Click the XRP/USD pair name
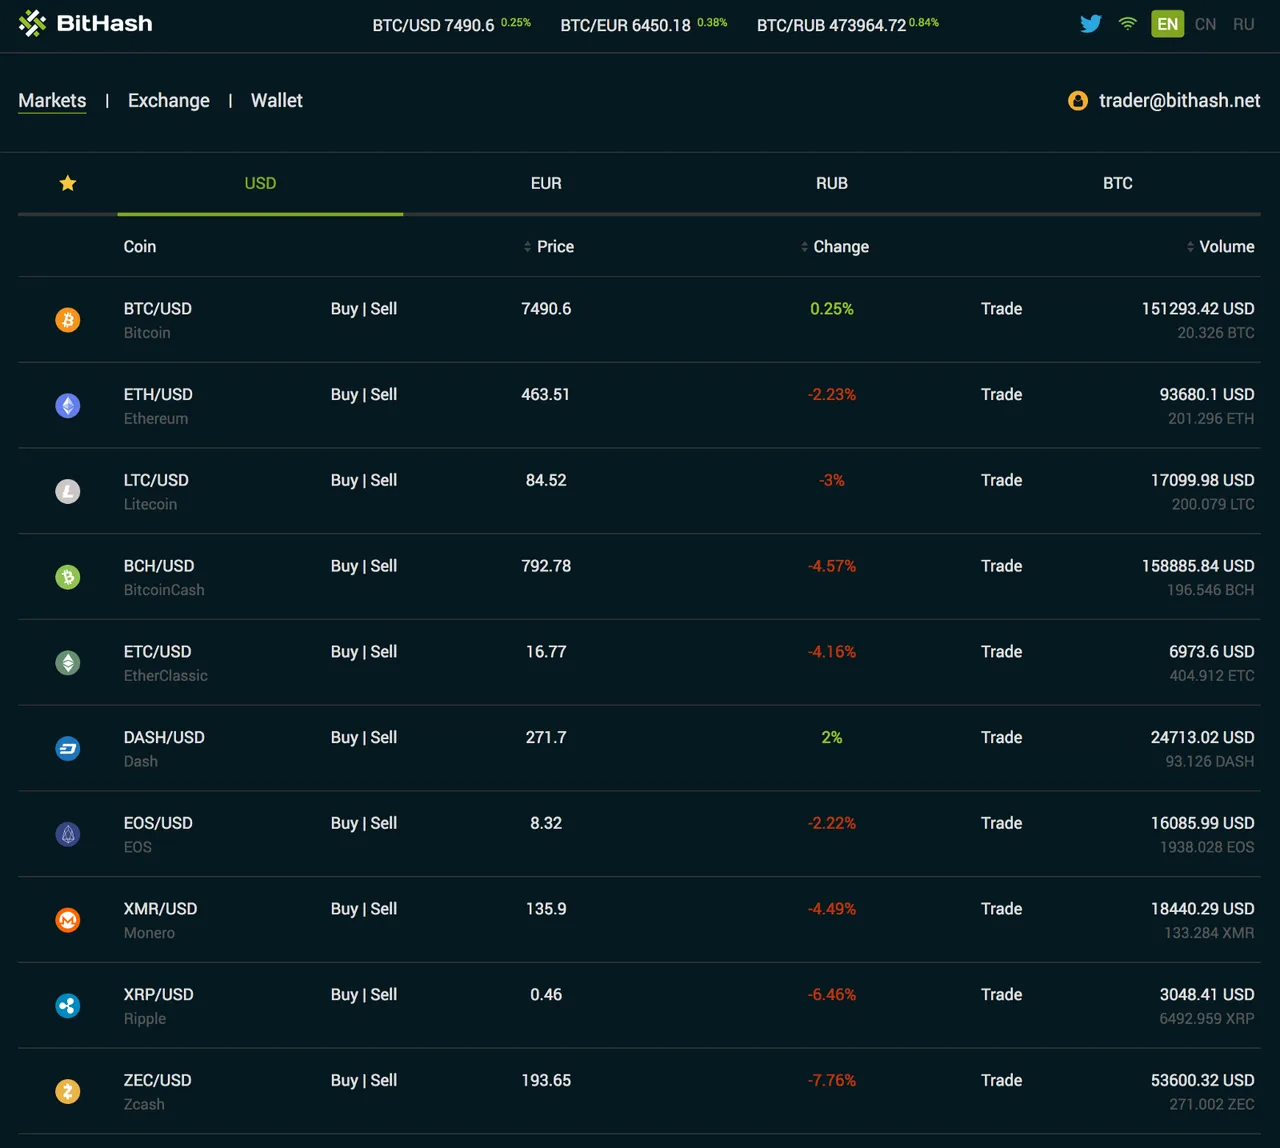 coord(158,995)
